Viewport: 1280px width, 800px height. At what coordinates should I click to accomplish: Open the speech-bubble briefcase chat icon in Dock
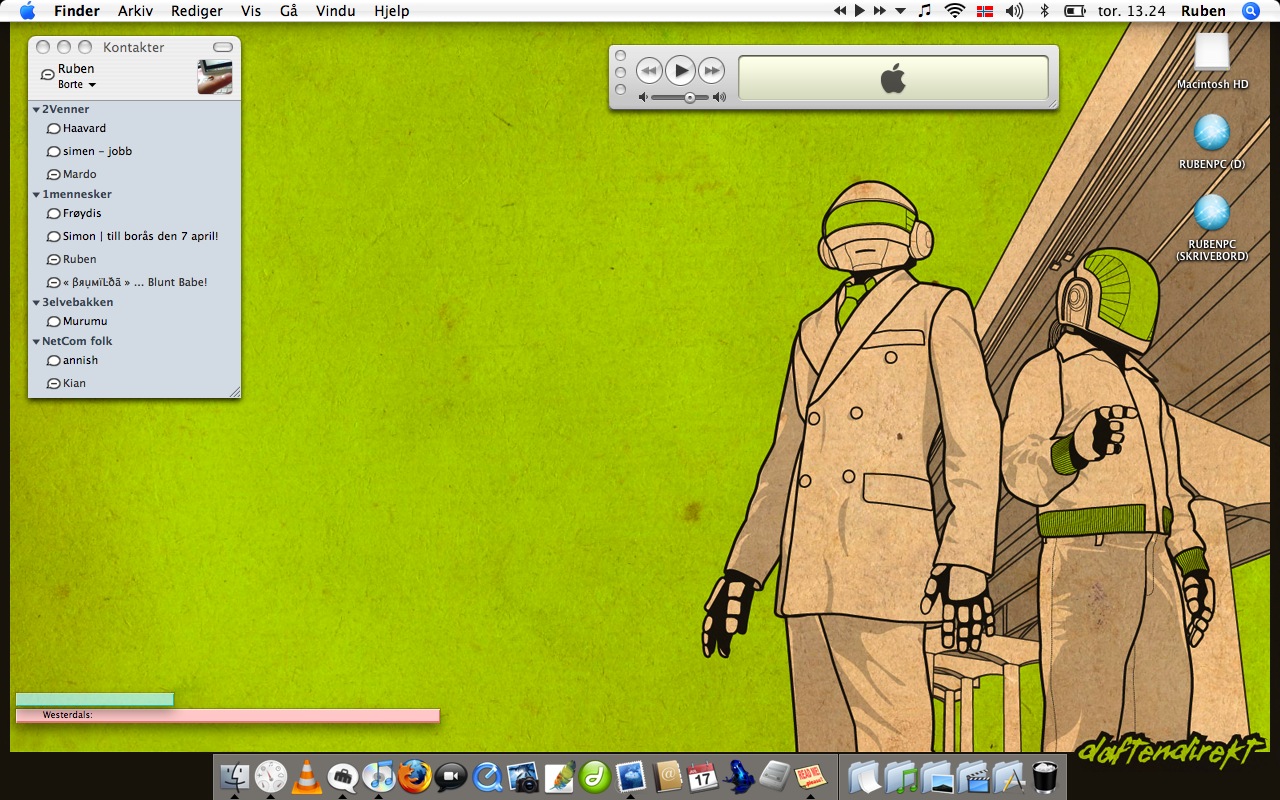342,776
